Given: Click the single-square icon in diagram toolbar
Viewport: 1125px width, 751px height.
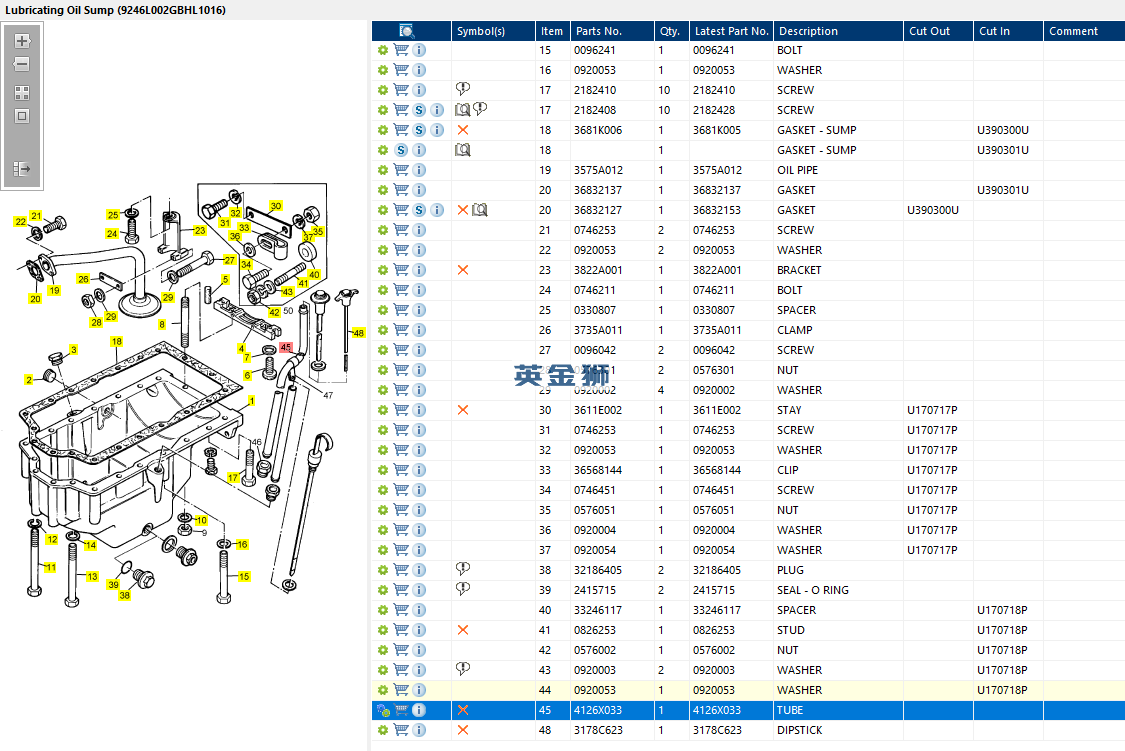Looking at the screenshot, I should tap(22, 116).
